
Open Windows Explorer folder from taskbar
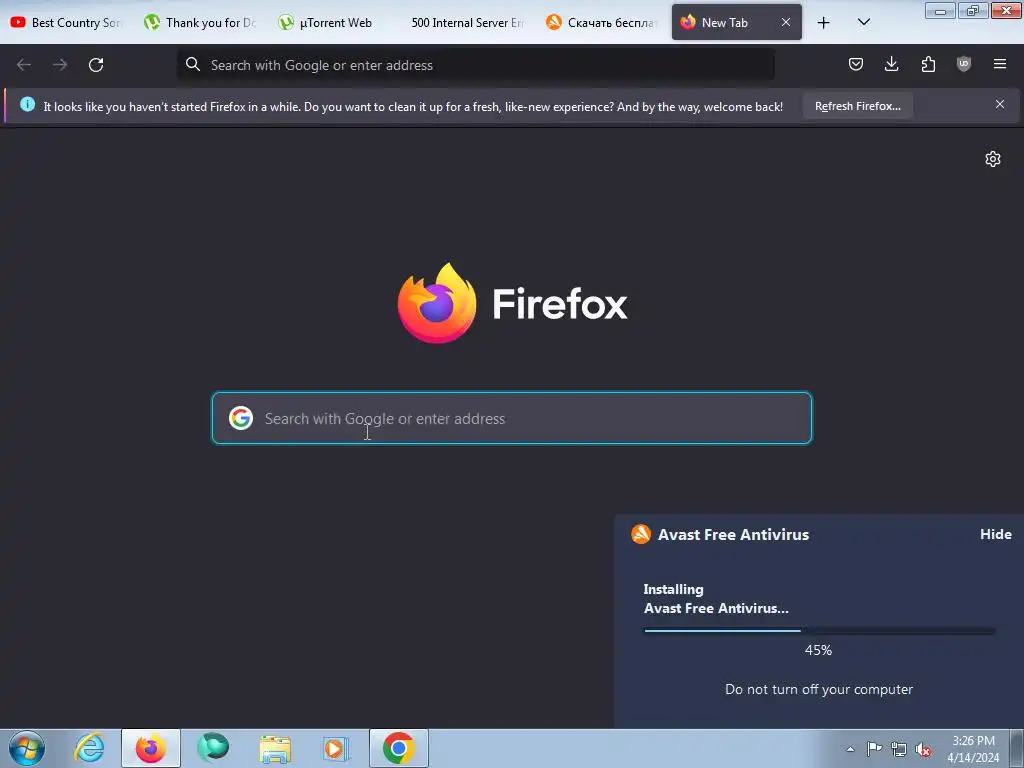275,748
